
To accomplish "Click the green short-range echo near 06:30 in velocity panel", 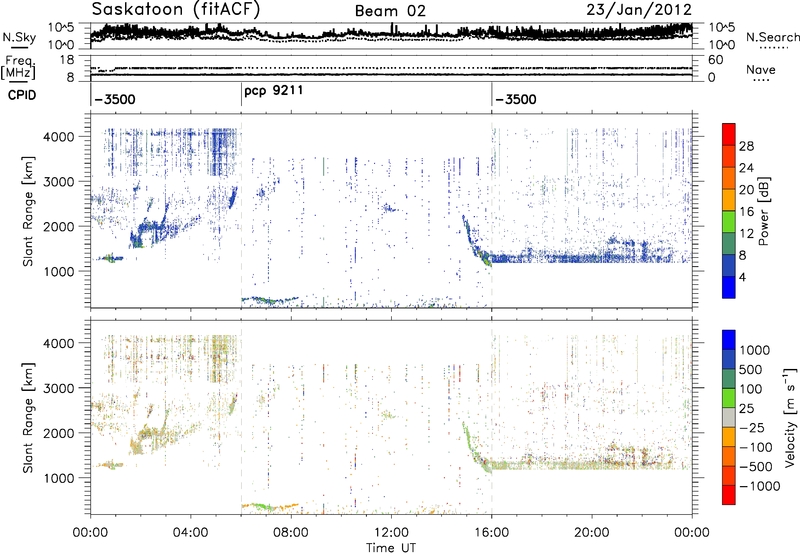I will pyautogui.click(x=263, y=507).
